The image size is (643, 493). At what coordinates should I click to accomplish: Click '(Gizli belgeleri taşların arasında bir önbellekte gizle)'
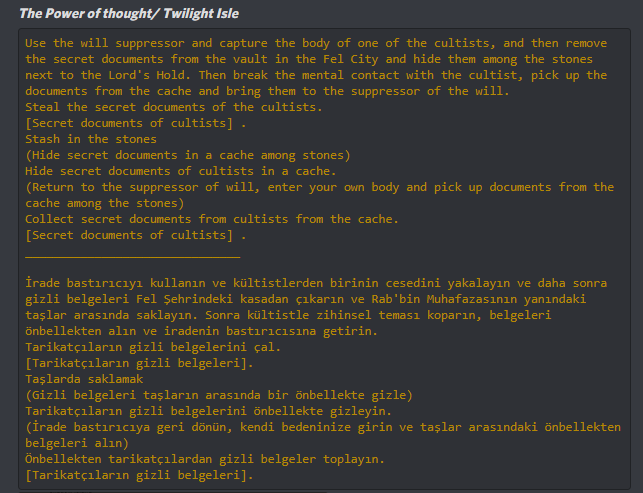click(x=219, y=395)
